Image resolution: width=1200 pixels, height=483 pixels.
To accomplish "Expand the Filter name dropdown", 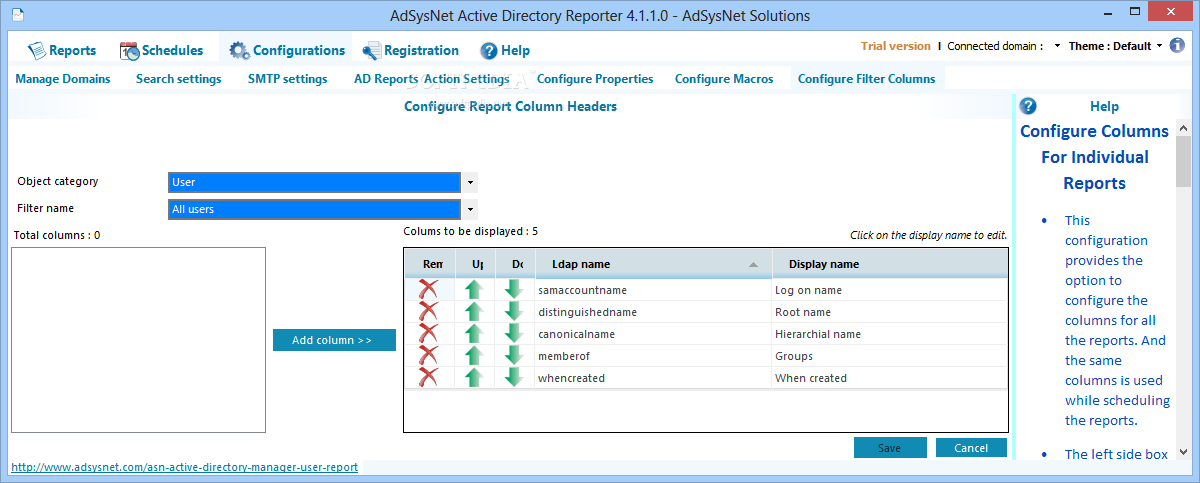I will click(x=471, y=209).
